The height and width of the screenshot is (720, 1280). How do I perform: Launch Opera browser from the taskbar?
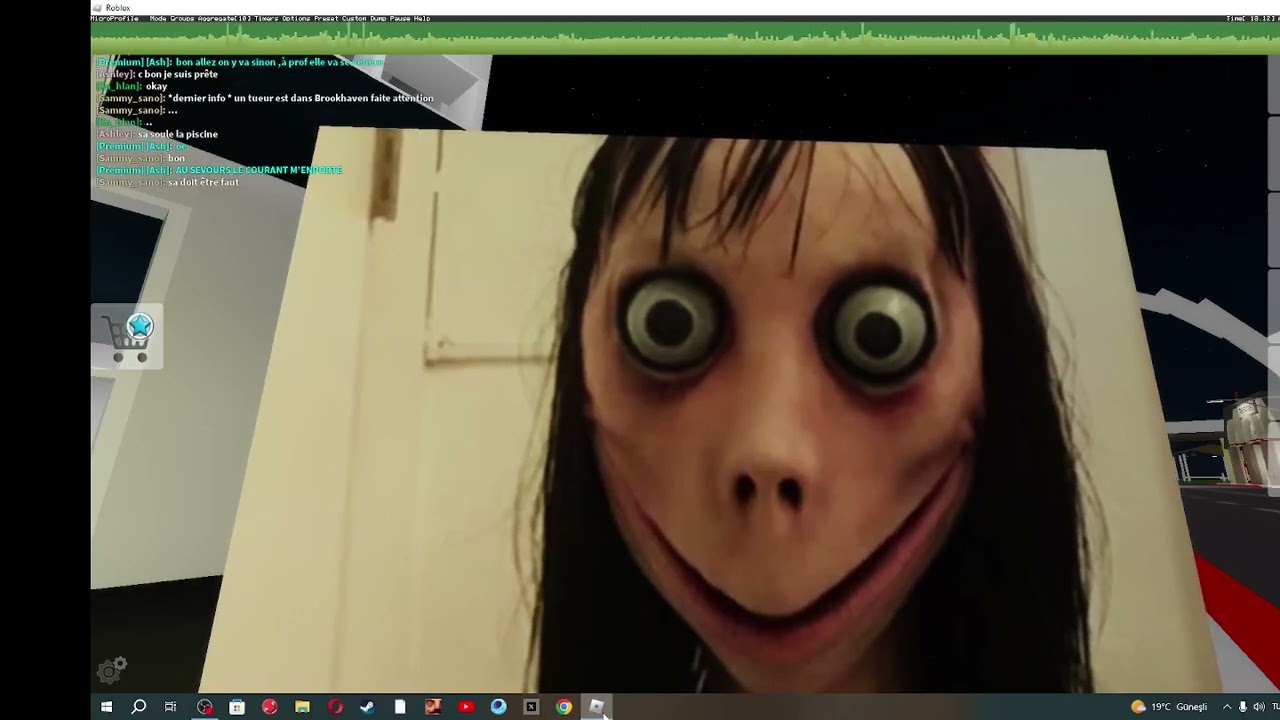point(335,707)
